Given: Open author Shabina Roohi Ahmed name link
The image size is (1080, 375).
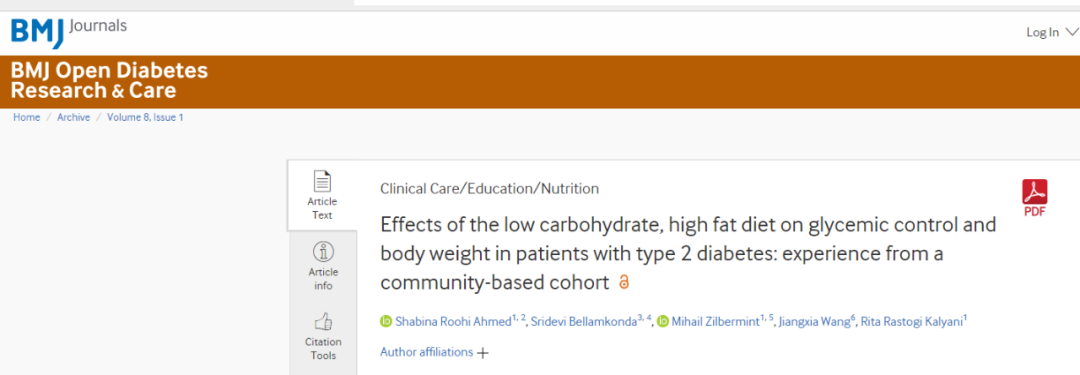Looking at the screenshot, I should (453, 321).
